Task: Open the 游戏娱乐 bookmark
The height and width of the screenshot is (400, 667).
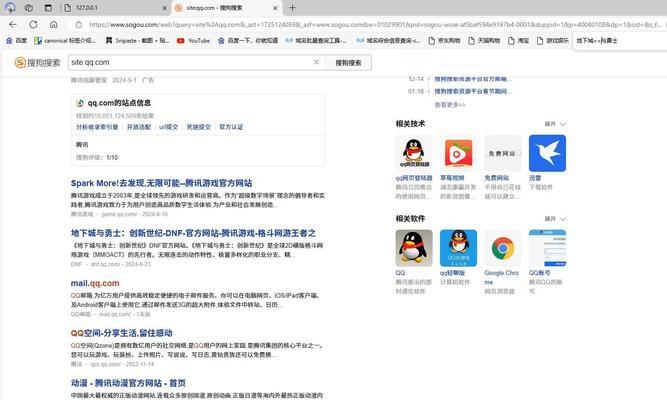Action: click(x=553, y=40)
